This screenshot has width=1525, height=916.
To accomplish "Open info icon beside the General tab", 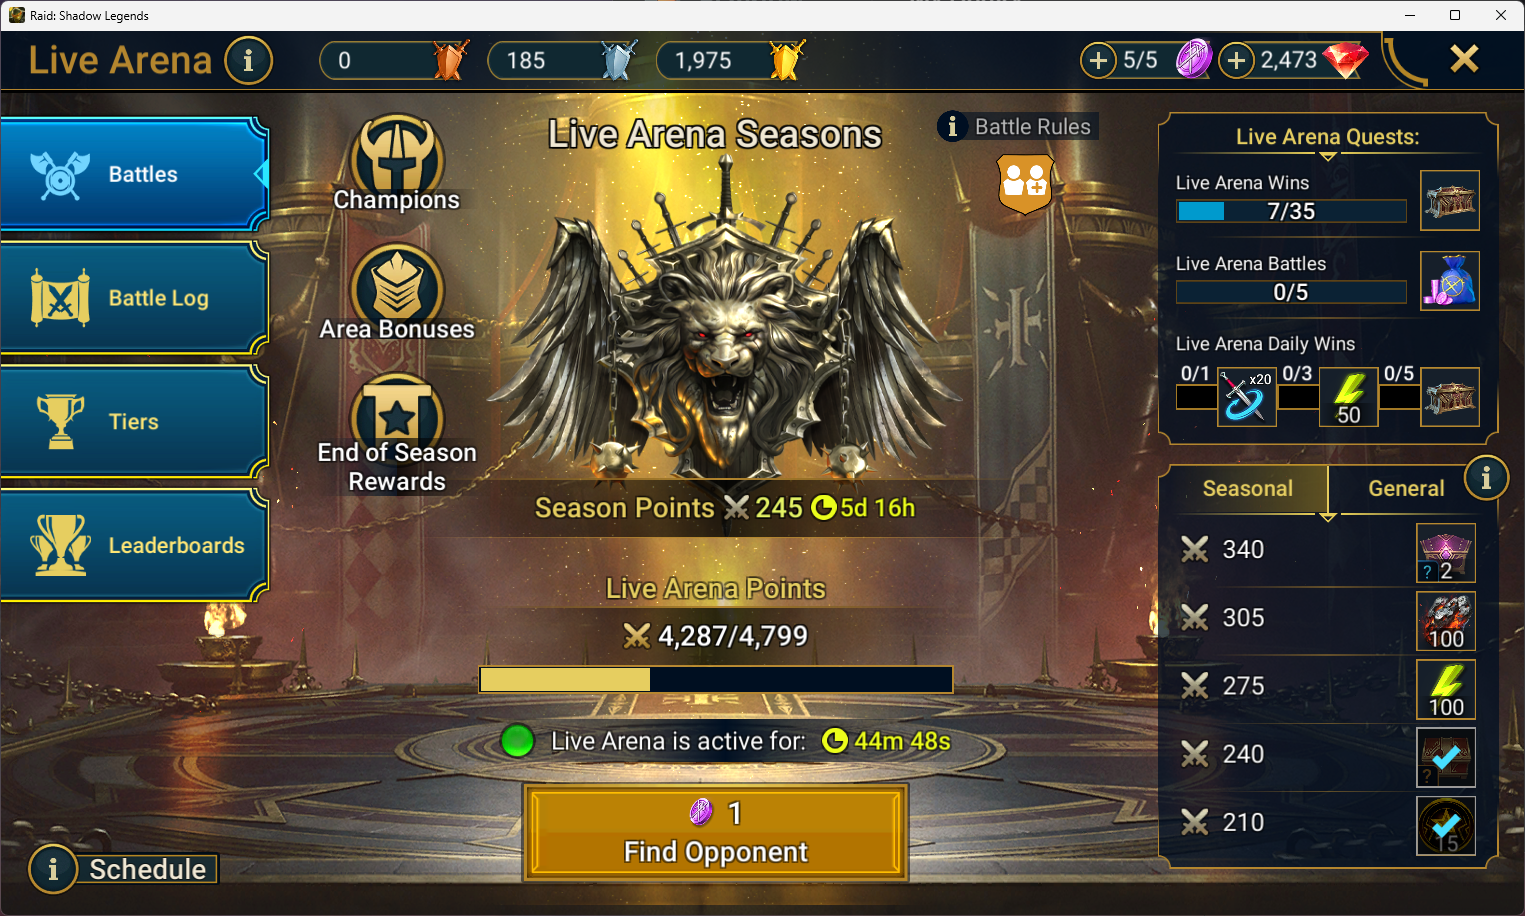I will [x=1486, y=479].
